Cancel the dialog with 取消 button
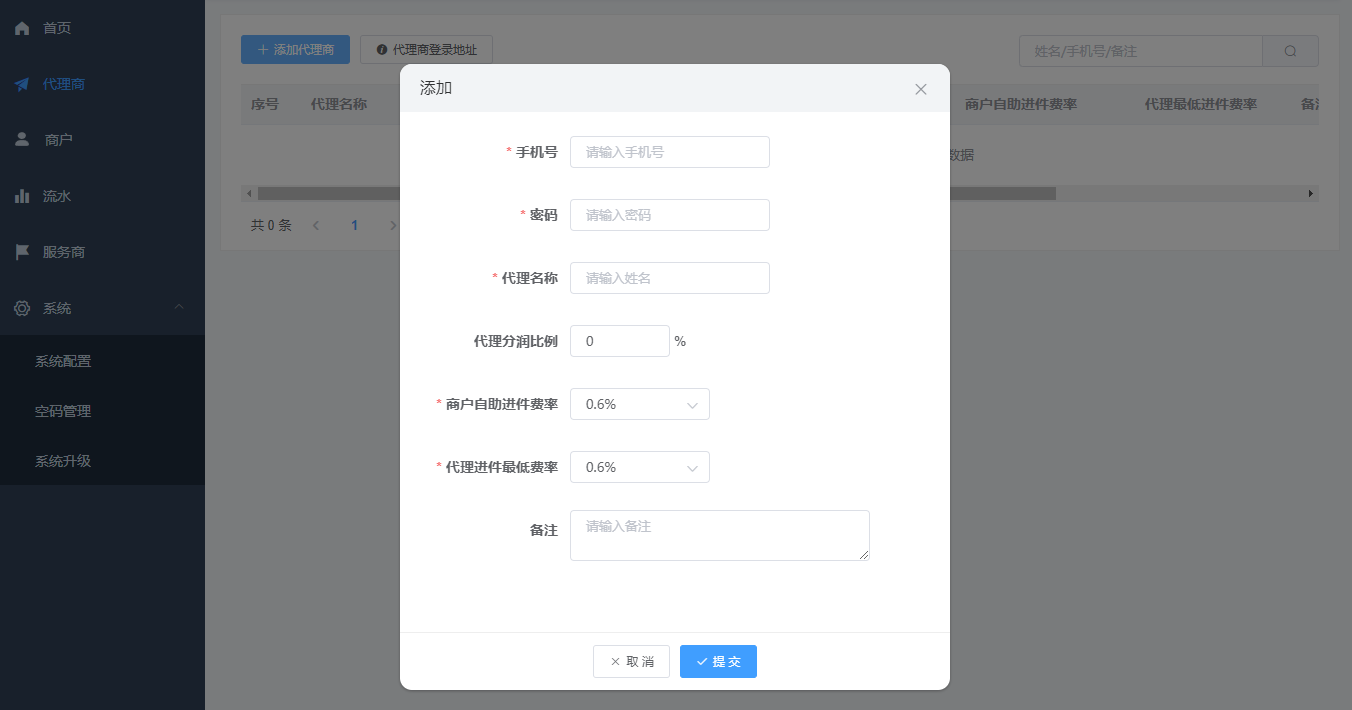Image resolution: width=1352 pixels, height=710 pixels. point(631,661)
